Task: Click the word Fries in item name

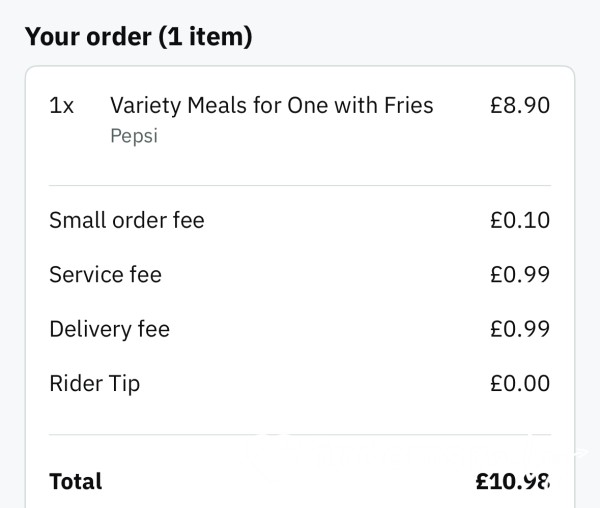Action: click(409, 105)
